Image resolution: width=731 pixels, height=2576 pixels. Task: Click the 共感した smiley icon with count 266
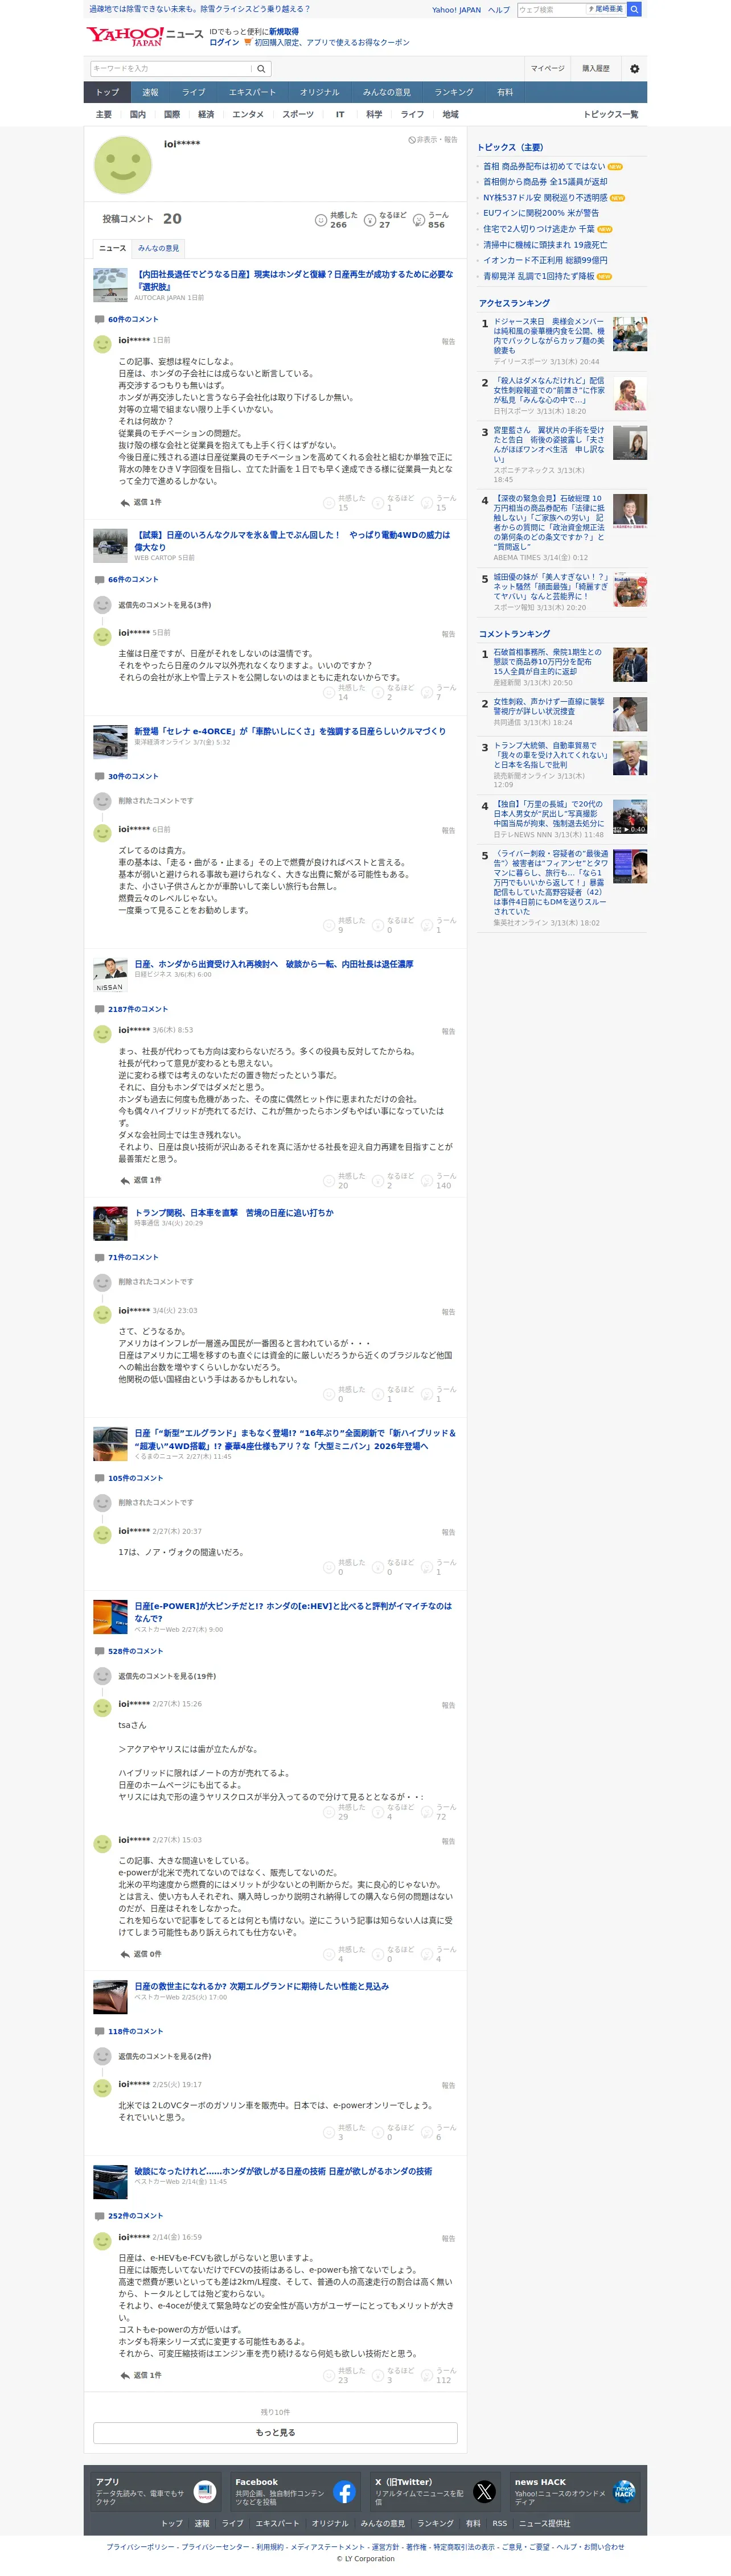point(321,220)
